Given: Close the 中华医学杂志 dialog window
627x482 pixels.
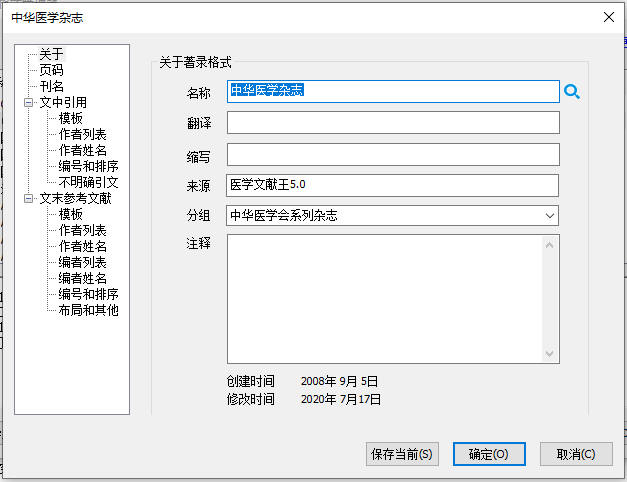Looking at the screenshot, I should click(x=607, y=16).
